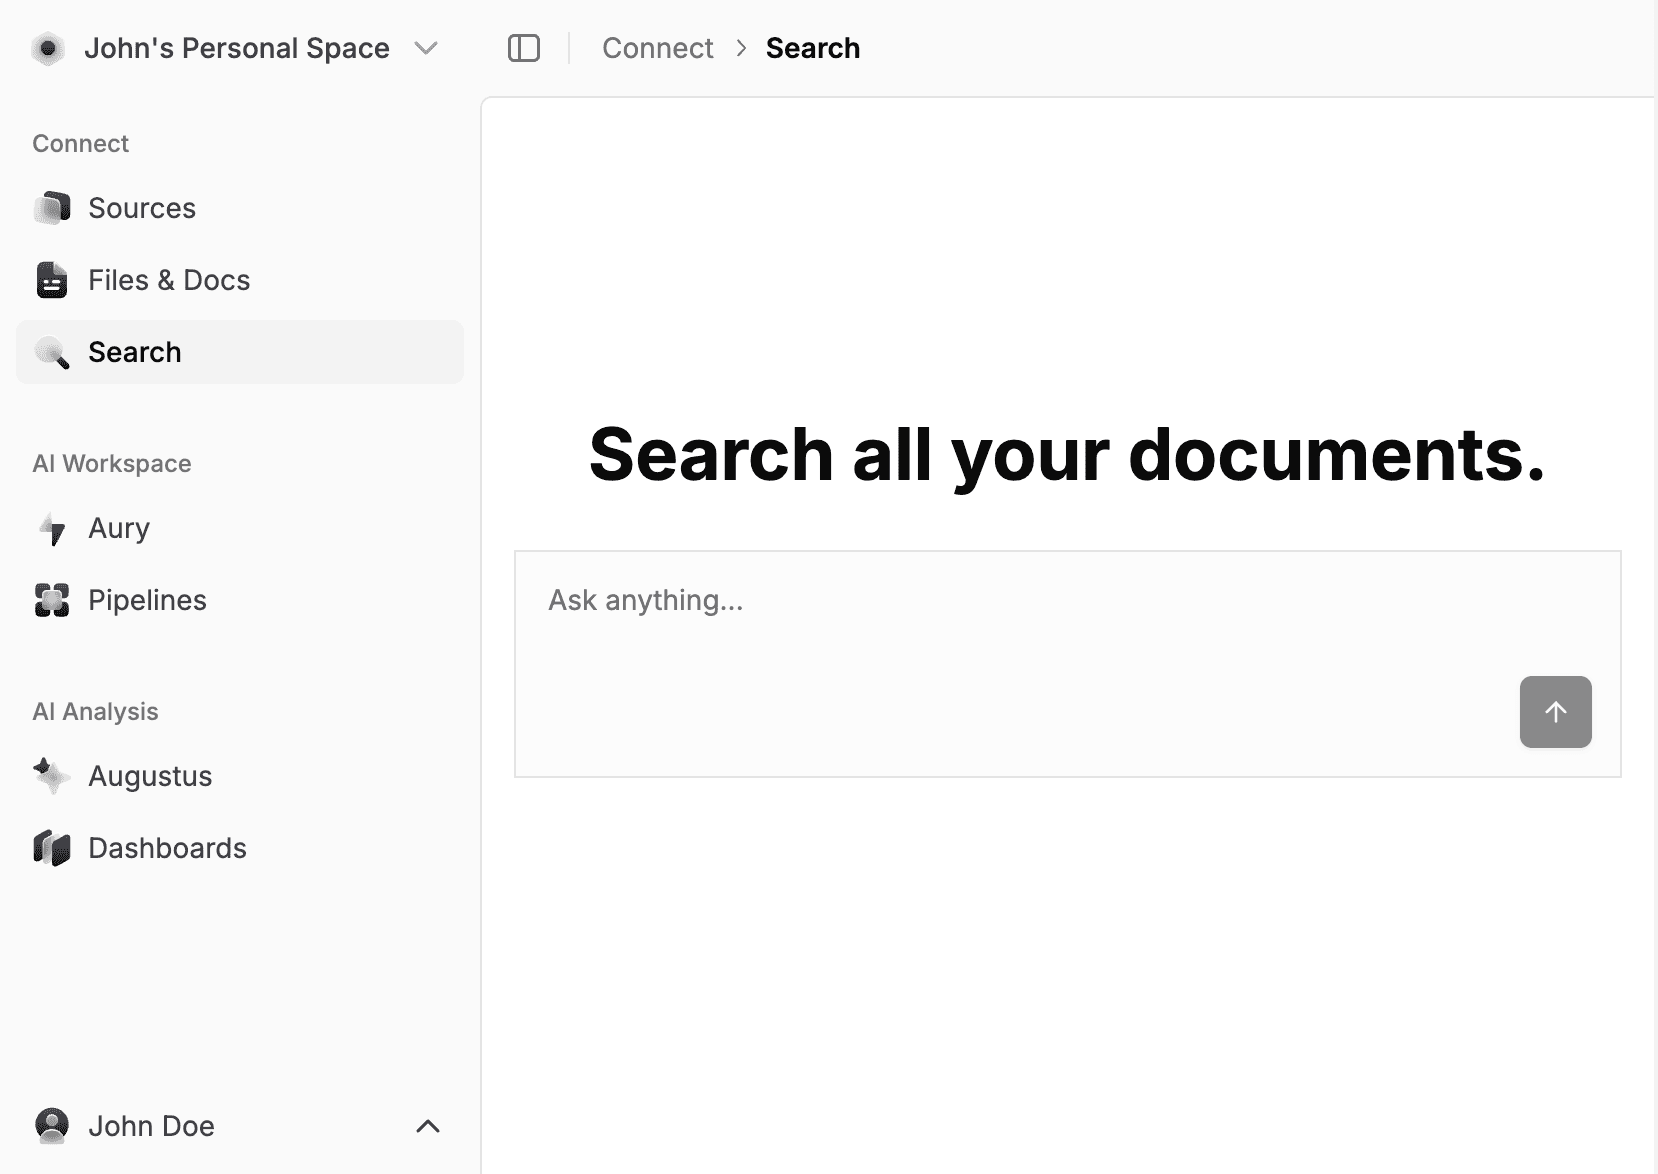Expand the workspace switcher chevron

(425, 47)
